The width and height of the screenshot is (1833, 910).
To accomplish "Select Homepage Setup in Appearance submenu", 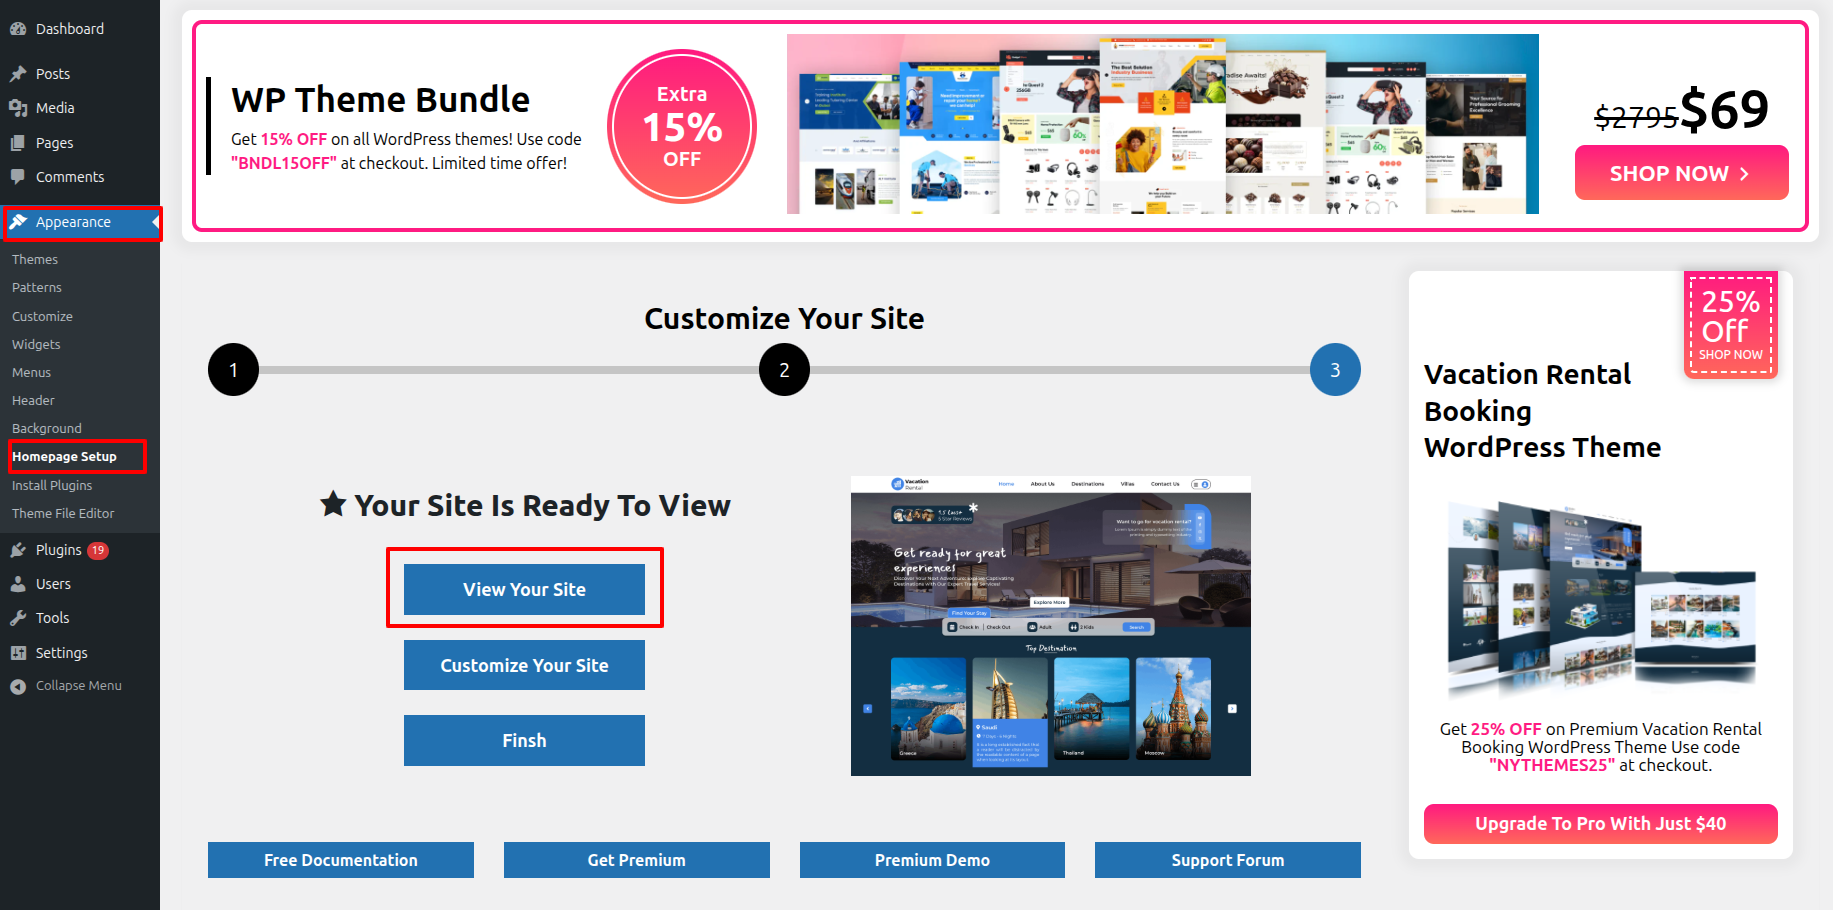I will pos(65,456).
